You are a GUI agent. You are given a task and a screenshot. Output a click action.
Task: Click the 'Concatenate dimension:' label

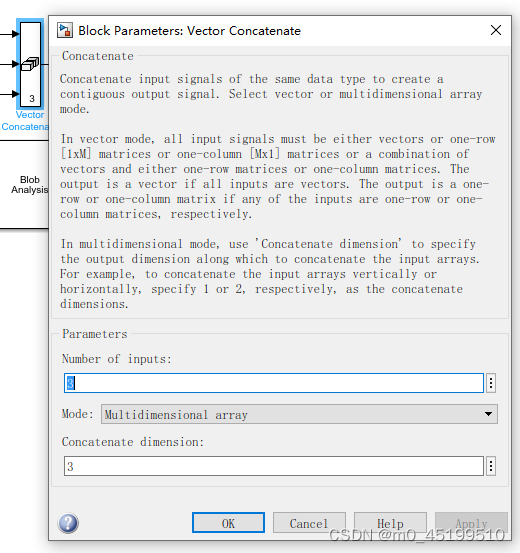tap(133, 442)
